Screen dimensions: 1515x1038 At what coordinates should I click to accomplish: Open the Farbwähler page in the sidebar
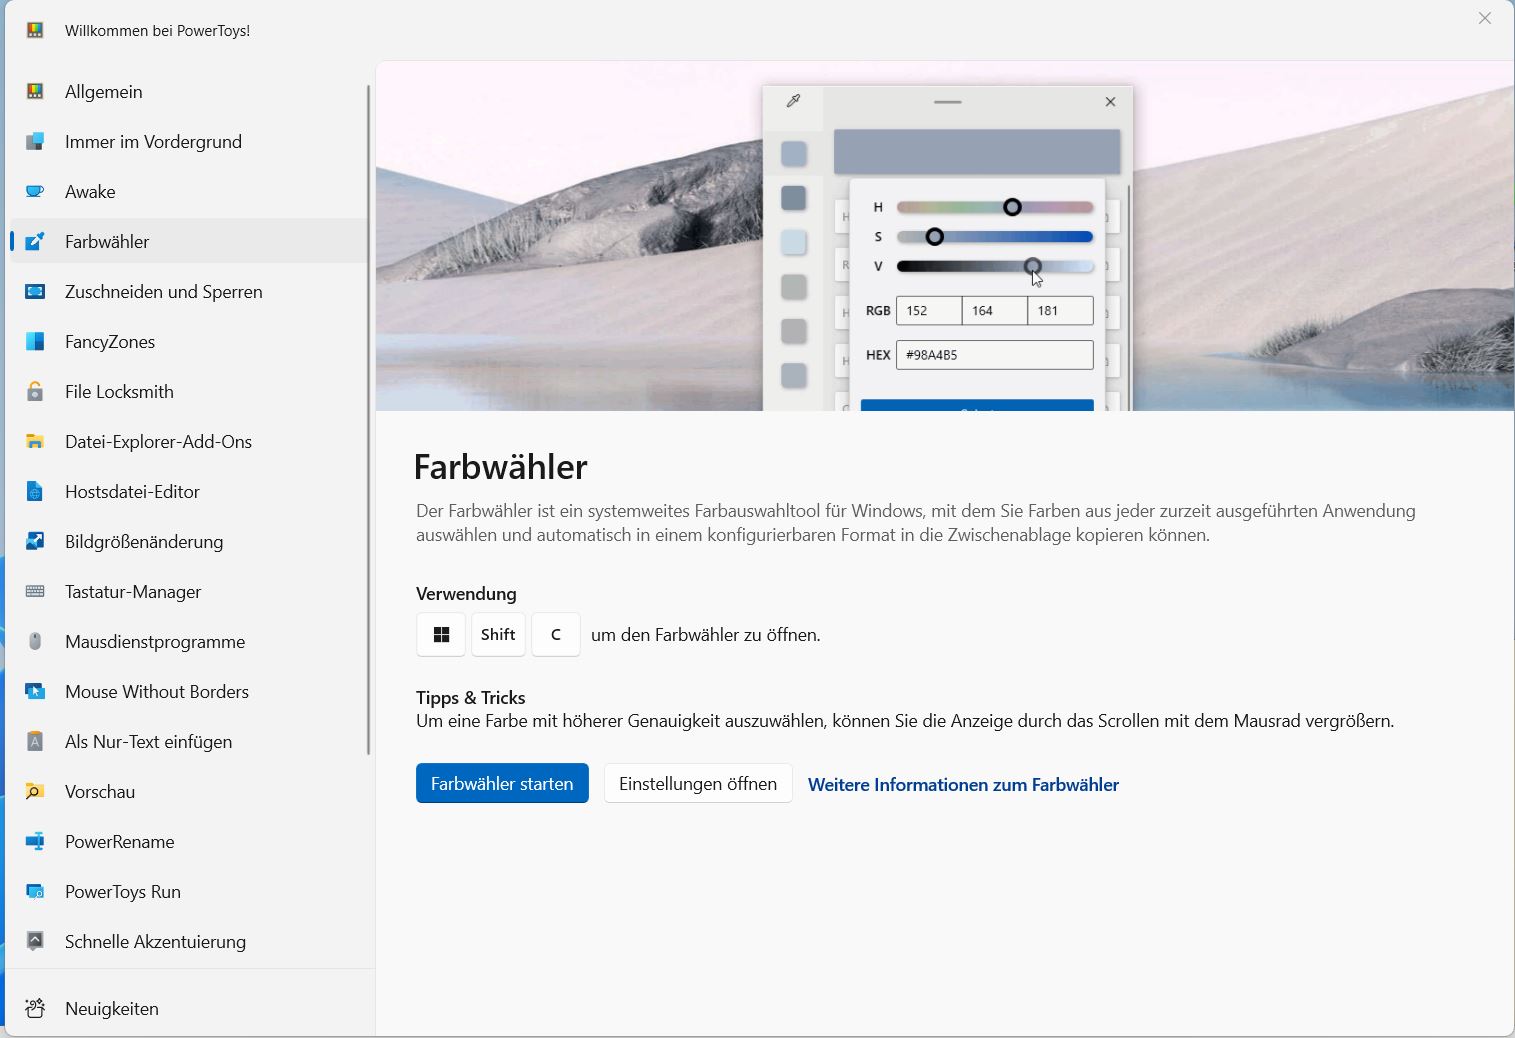coord(190,241)
